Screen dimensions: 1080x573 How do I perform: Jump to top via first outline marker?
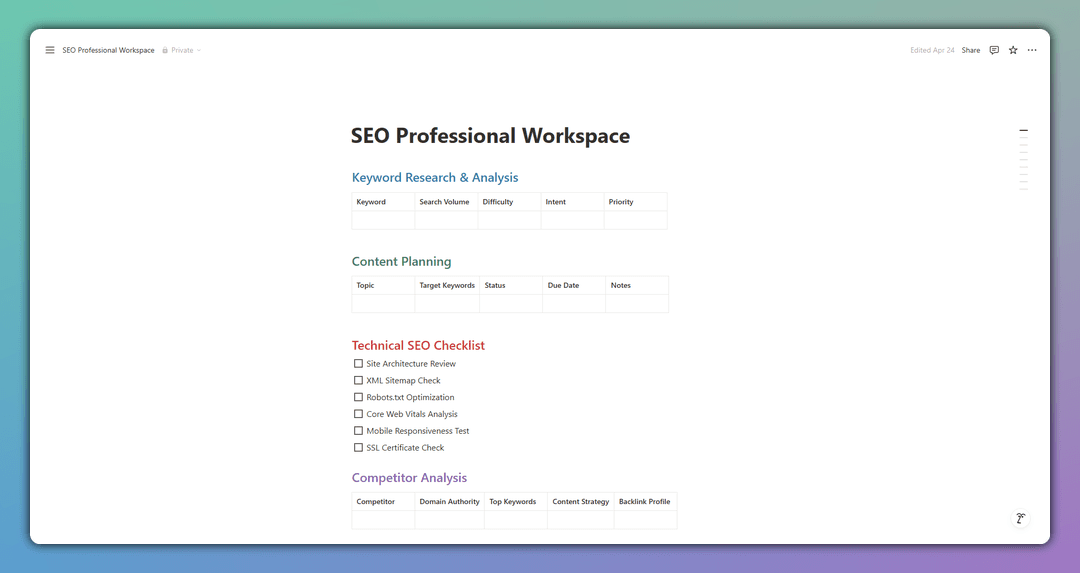pos(1023,131)
